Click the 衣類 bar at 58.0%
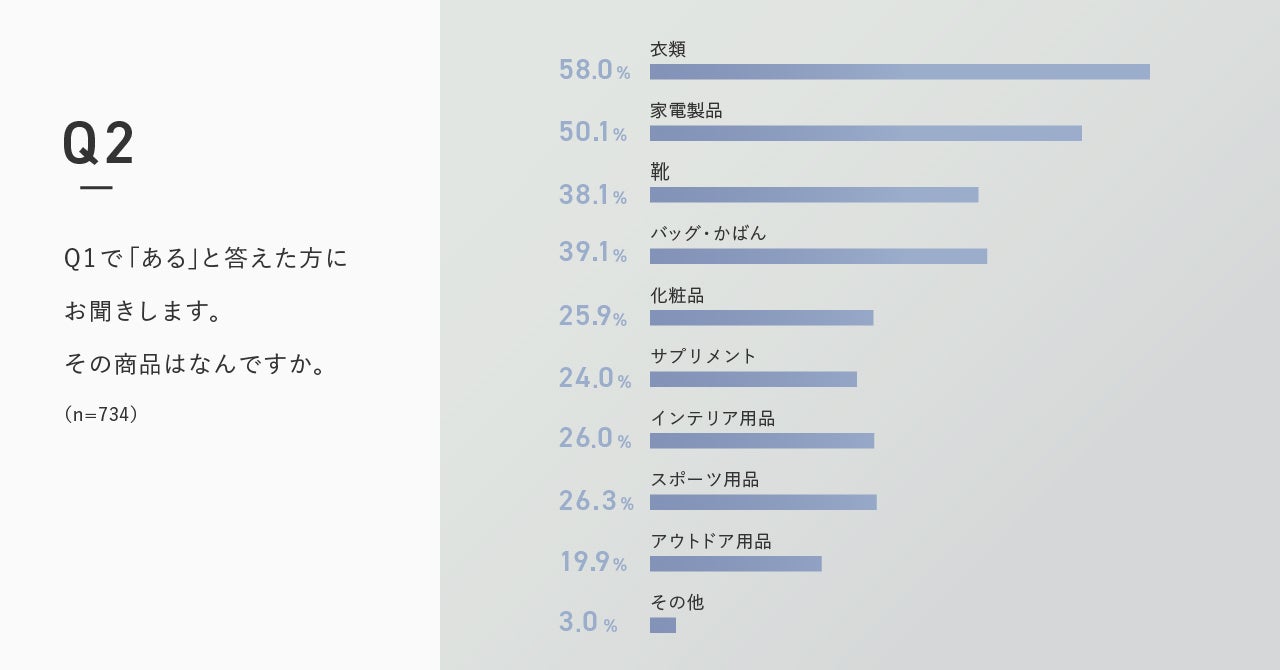Viewport: 1280px width, 670px height. [899, 72]
